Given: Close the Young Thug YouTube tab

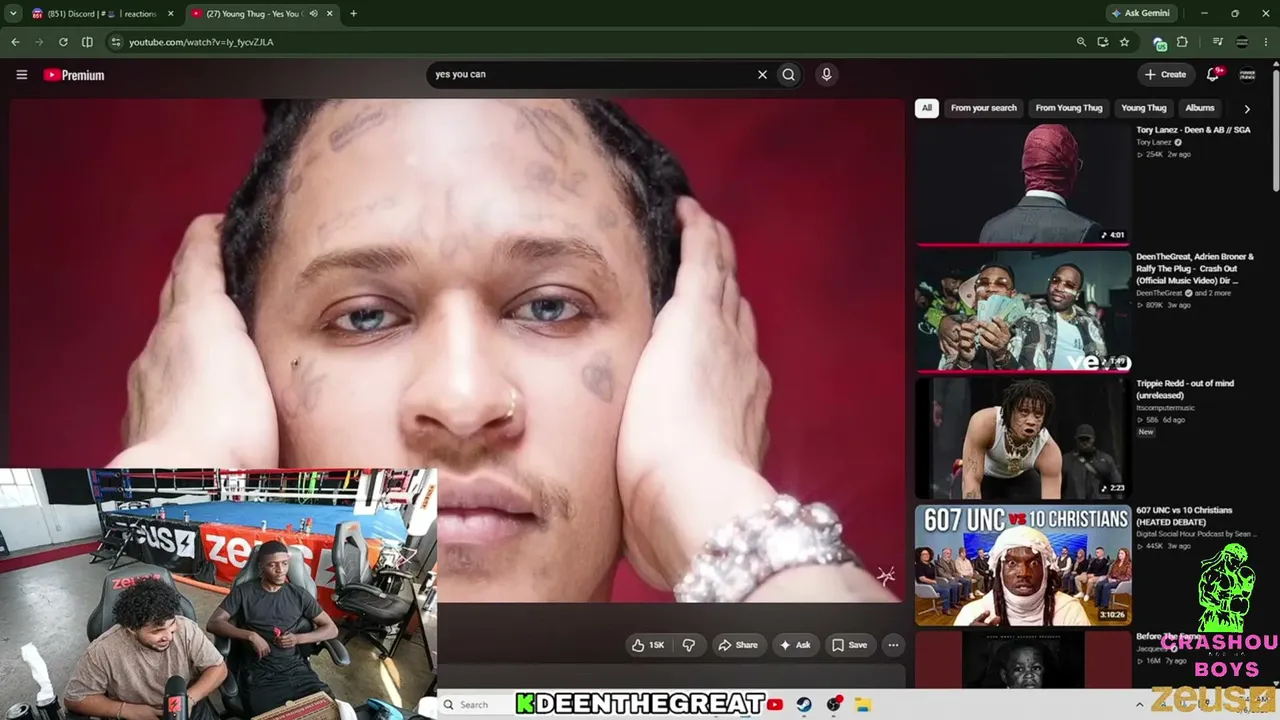Looking at the screenshot, I should coord(328,14).
